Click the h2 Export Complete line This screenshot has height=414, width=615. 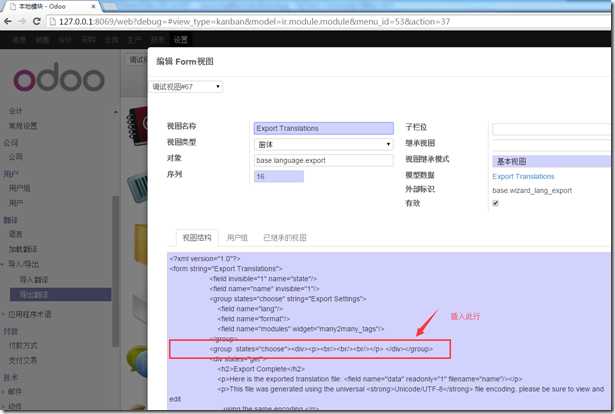click(x=261, y=369)
